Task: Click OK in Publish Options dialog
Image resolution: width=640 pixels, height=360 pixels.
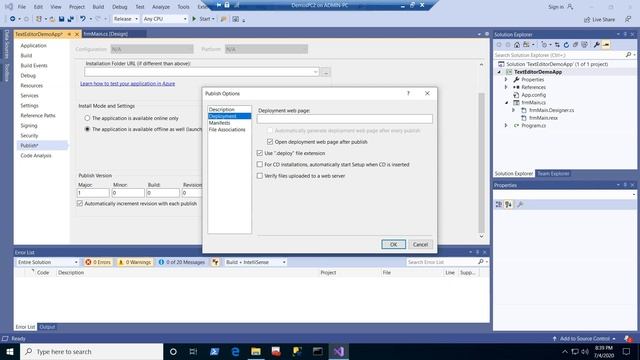Action: tap(393, 244)
